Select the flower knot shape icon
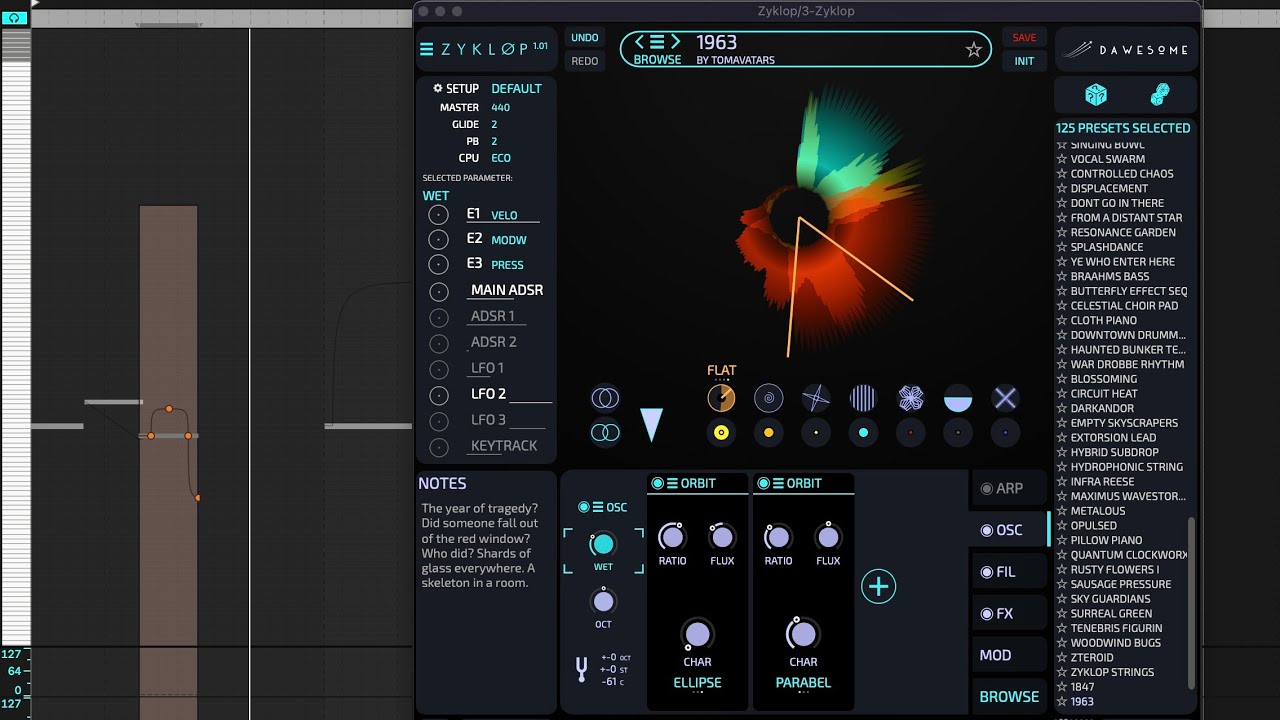 [910, 398]
